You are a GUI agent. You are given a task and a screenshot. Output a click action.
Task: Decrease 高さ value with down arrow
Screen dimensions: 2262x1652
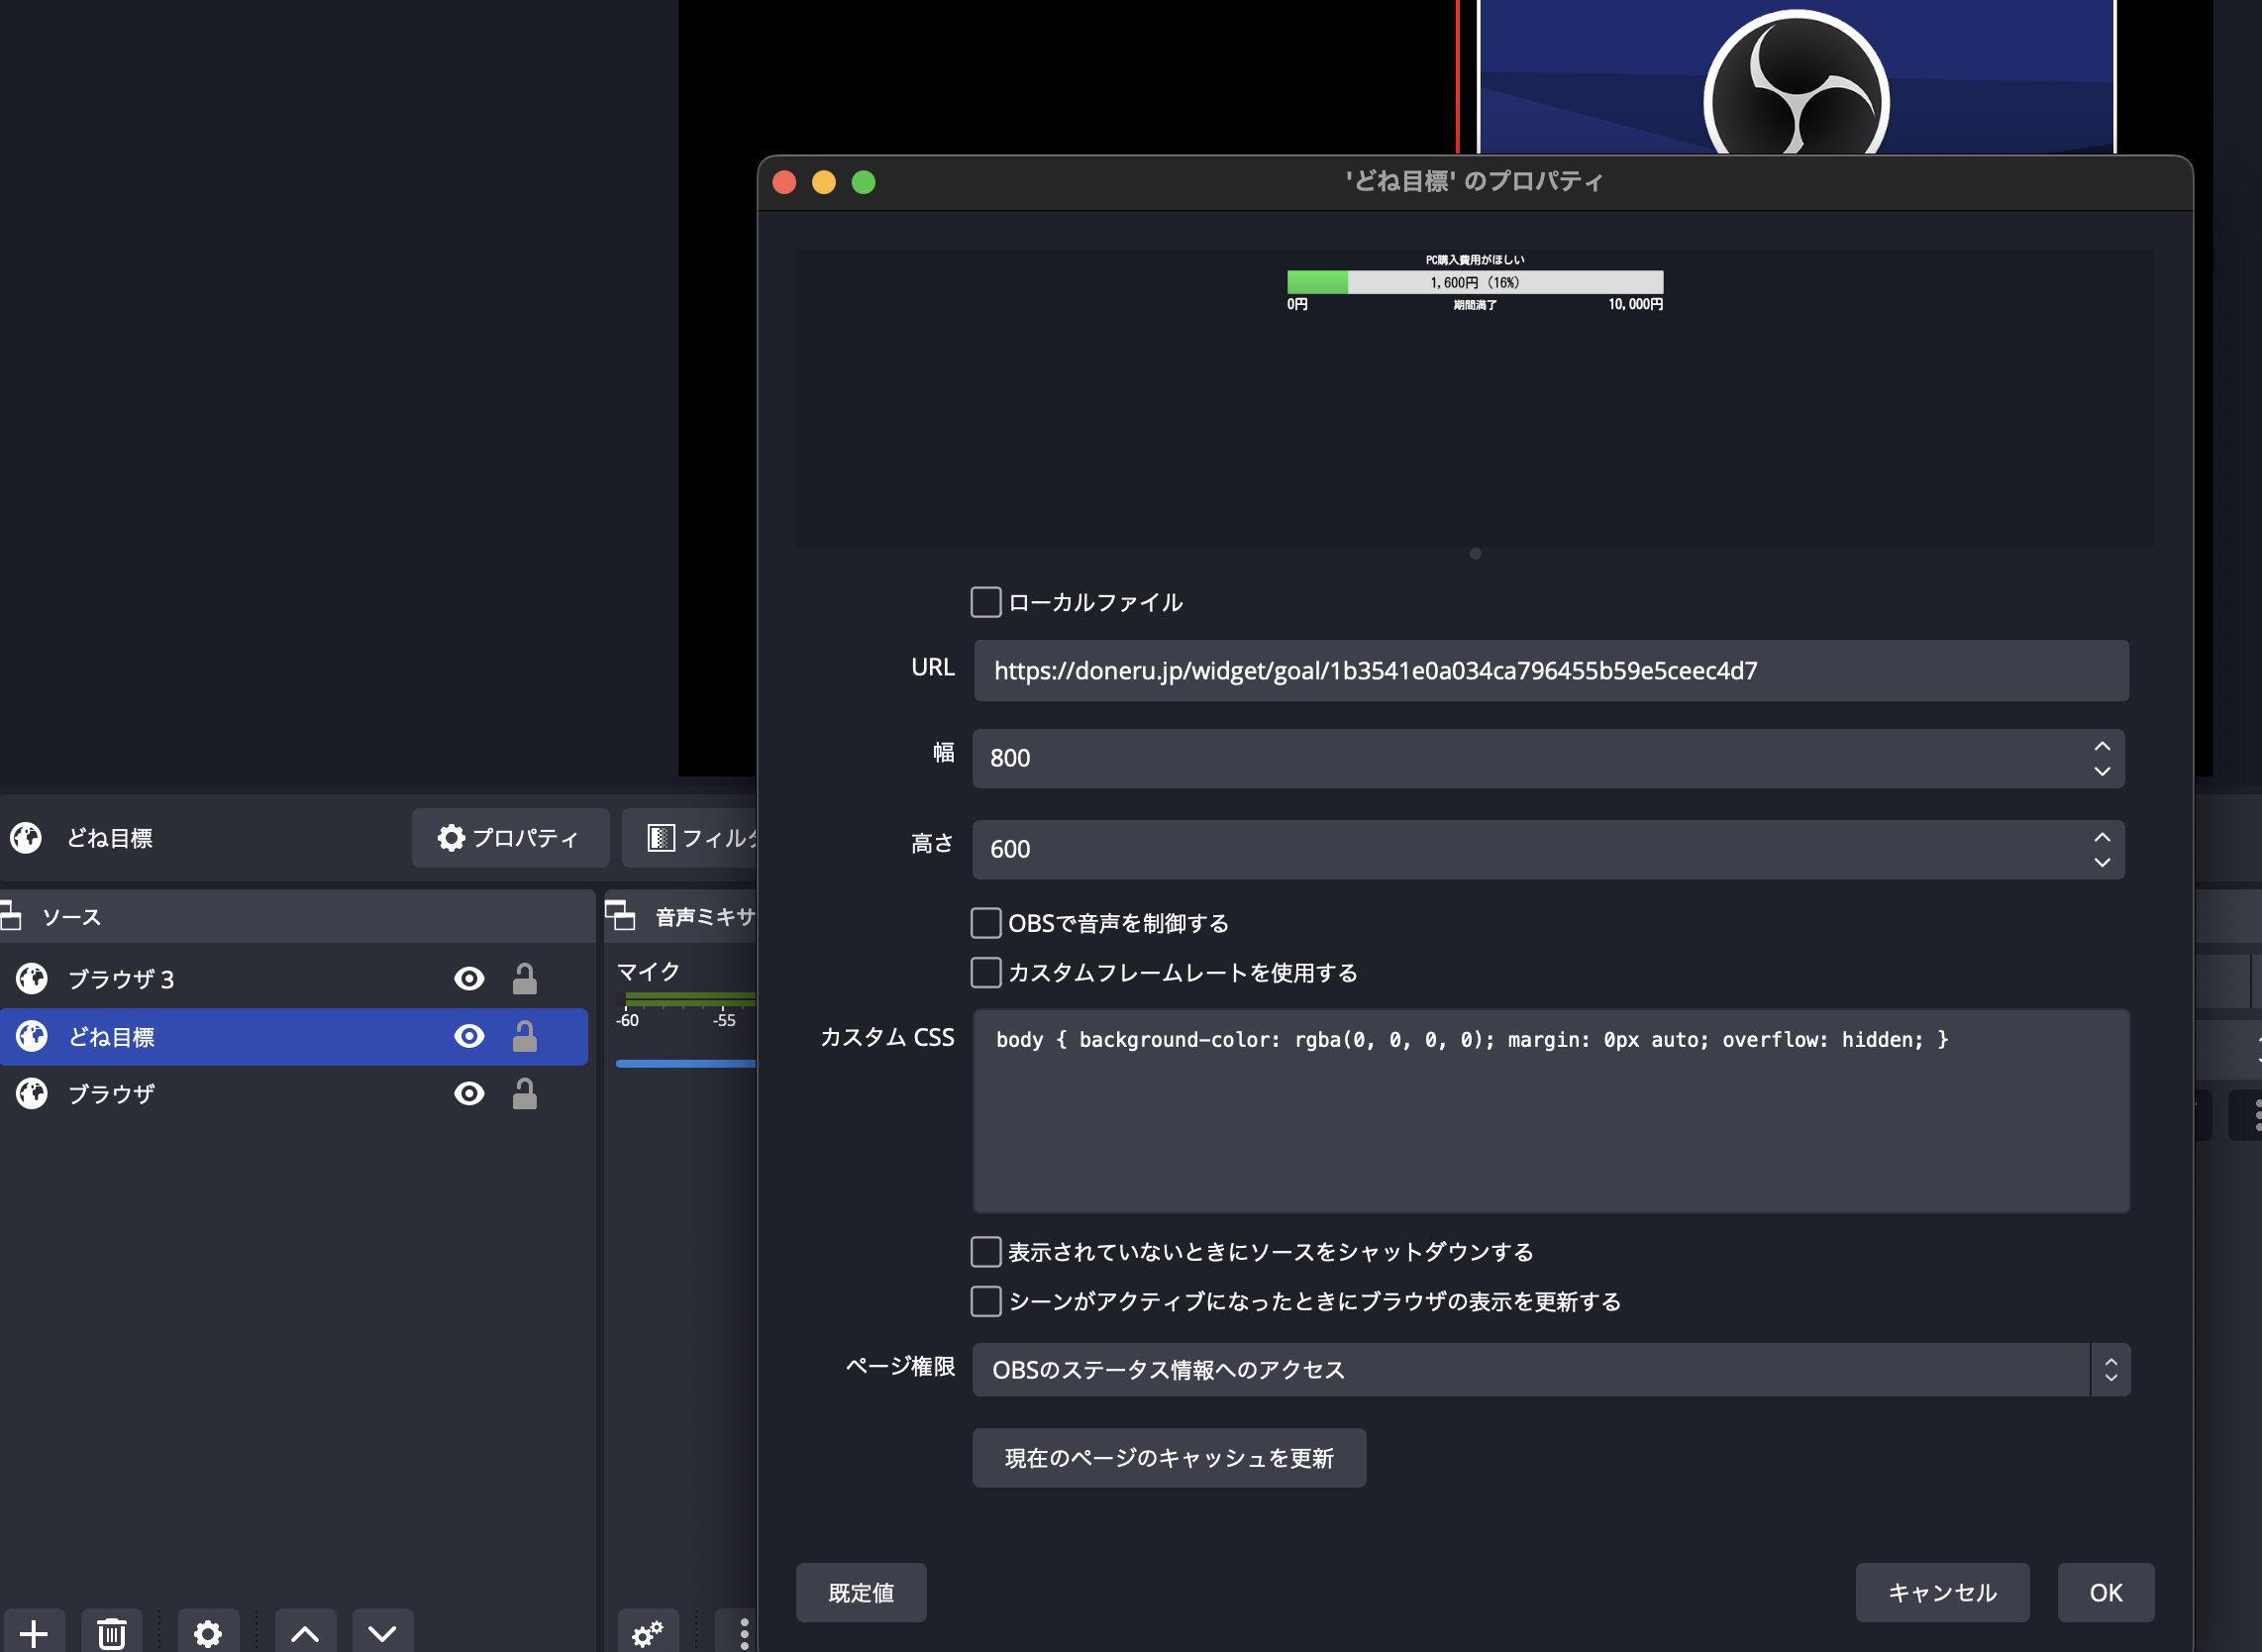pos(2102,862)
